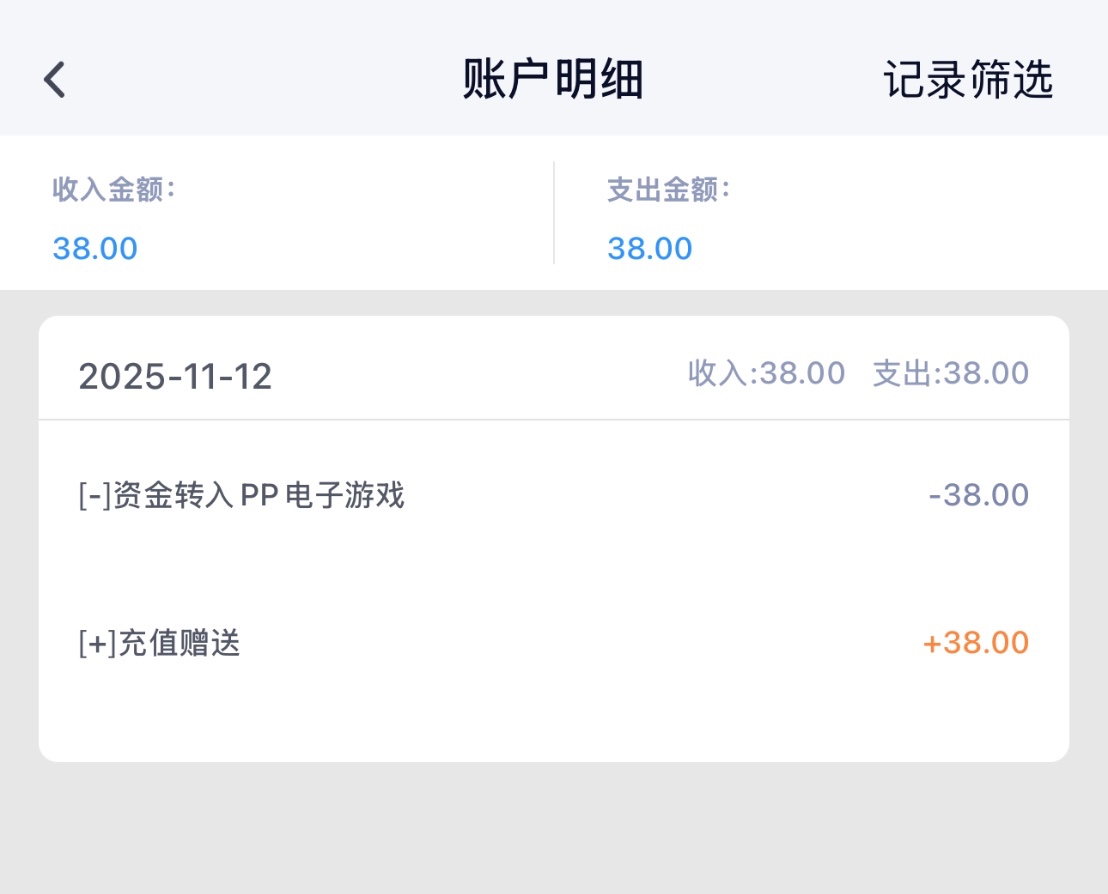Tap the empty gray area below the card
Viewport: 1108px width, 894px height.
tap(553, 830)
